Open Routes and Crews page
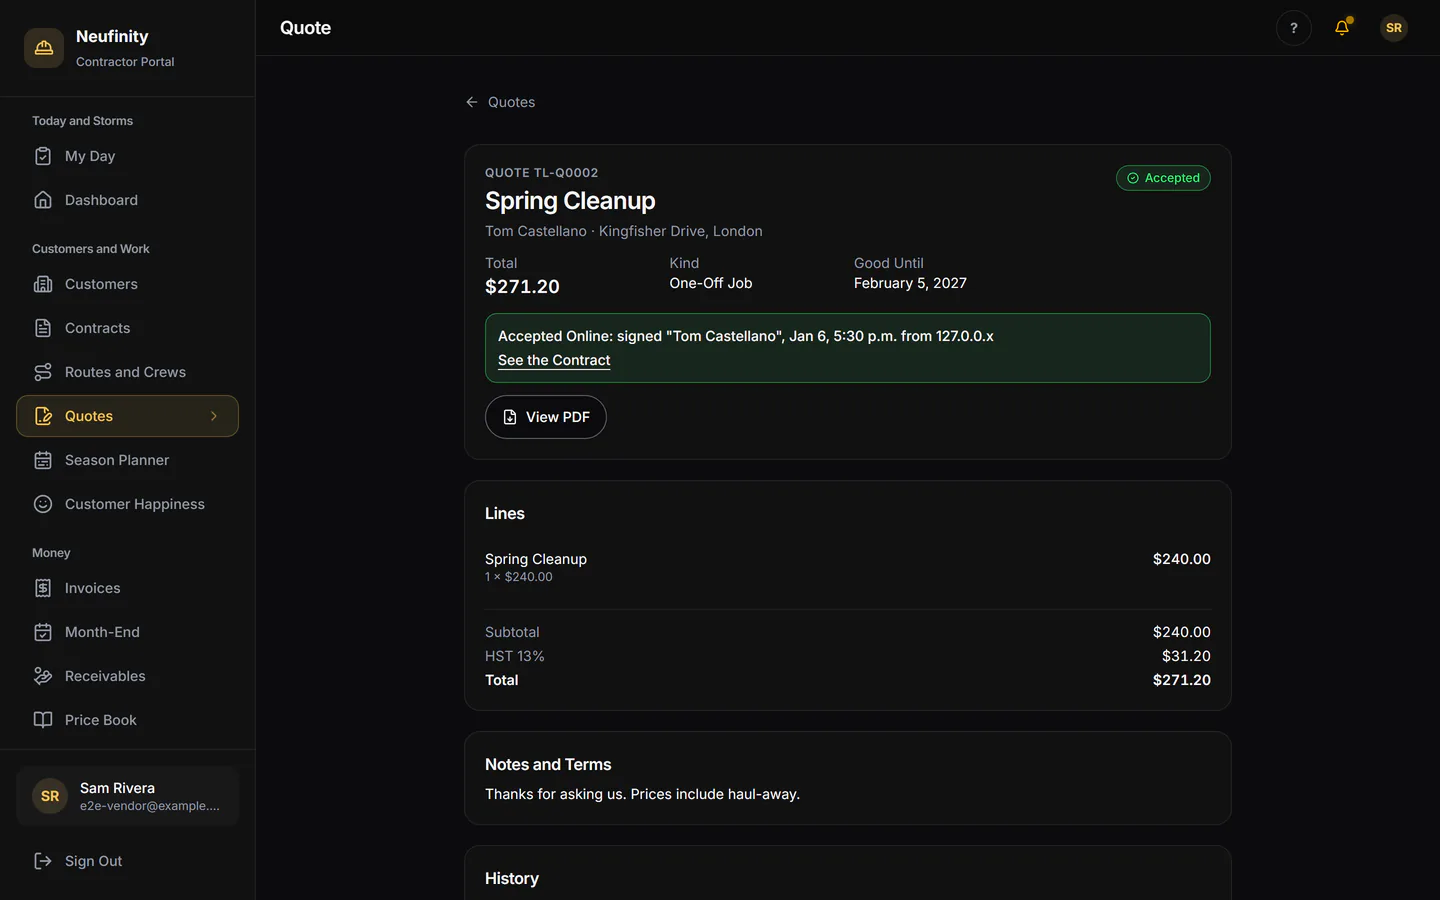The height and width of the screenshot is (900, 1440). click(x=127, y=372)
